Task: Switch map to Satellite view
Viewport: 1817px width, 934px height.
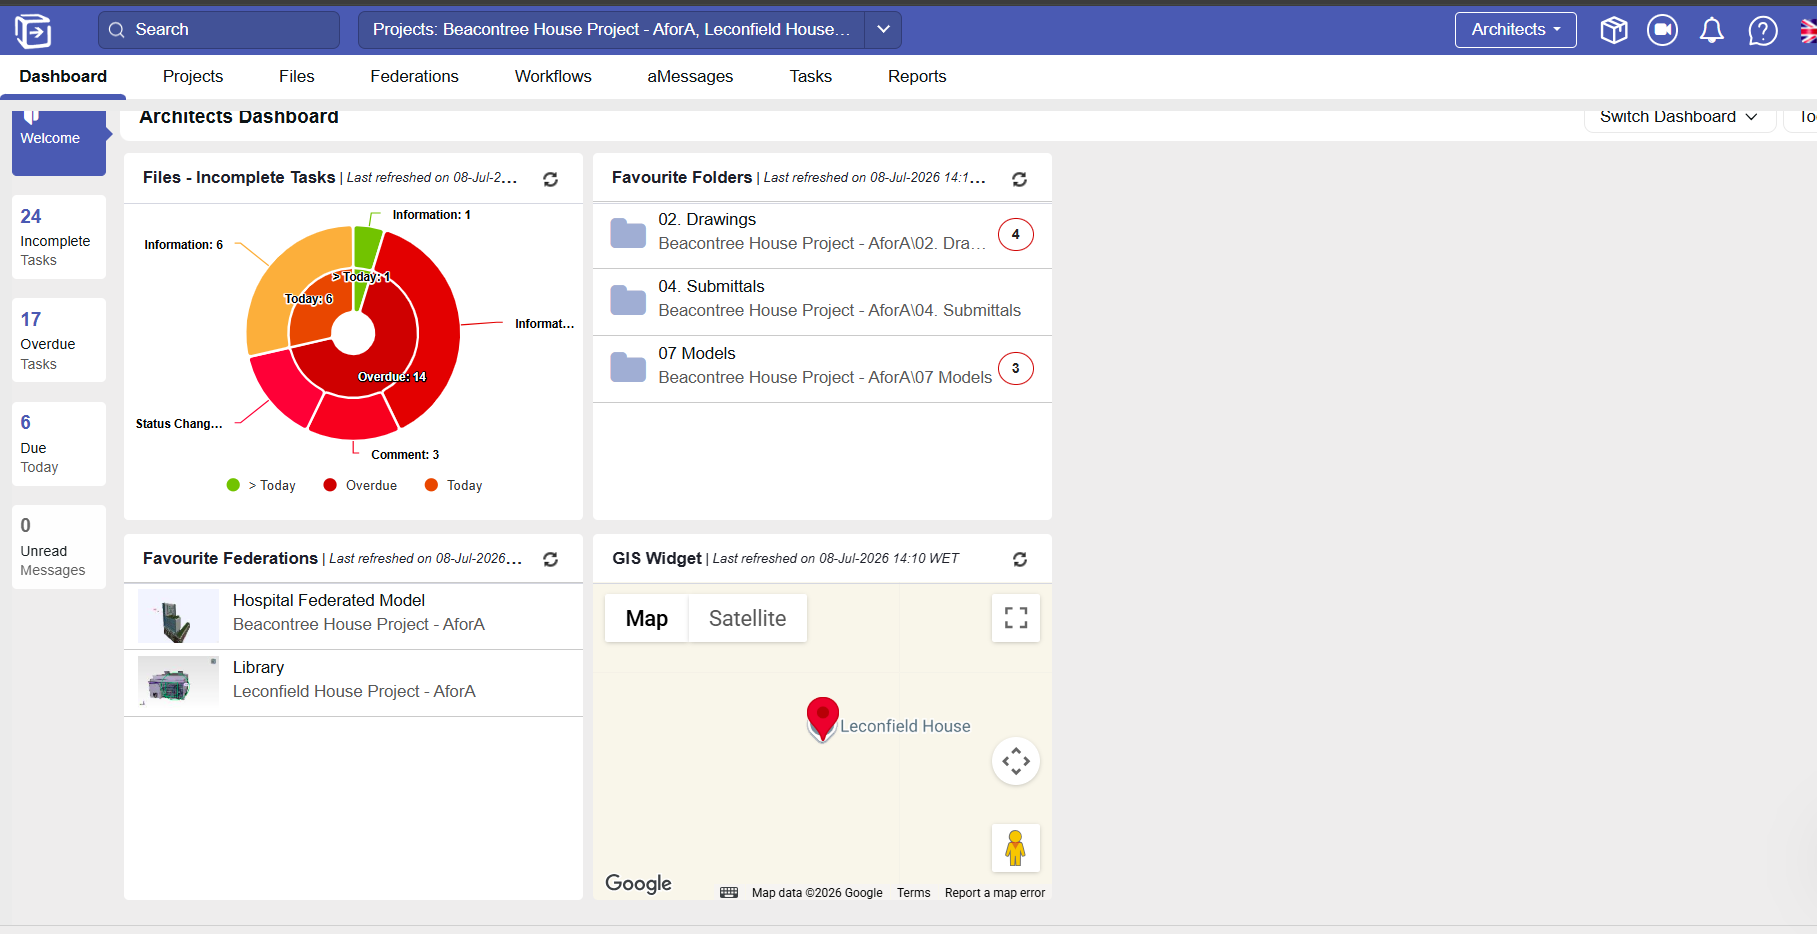Action: (747, 618)
